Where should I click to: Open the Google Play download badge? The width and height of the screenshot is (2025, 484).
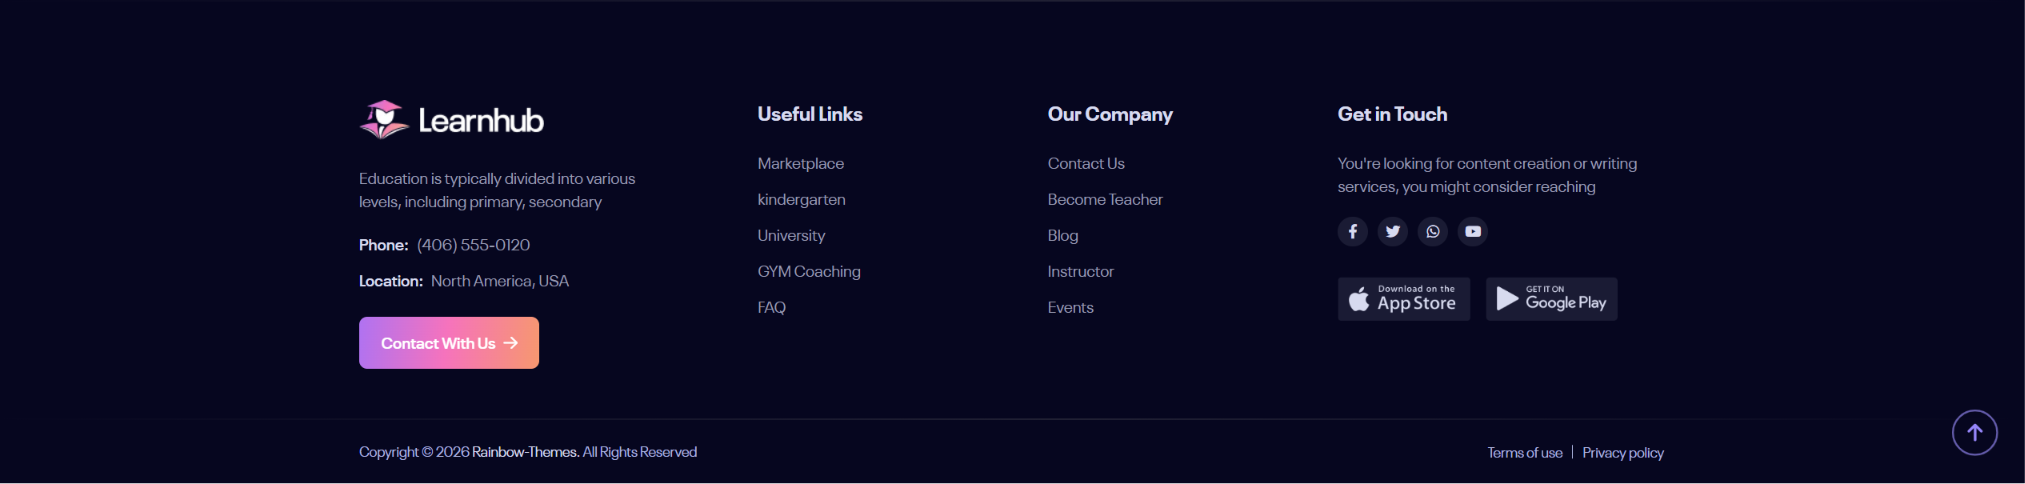(x=1551, y=299)
